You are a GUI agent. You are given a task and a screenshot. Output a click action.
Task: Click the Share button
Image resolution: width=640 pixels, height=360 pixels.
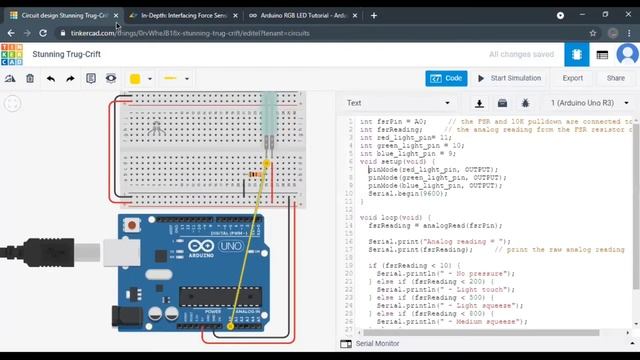(x=616, y=78)
